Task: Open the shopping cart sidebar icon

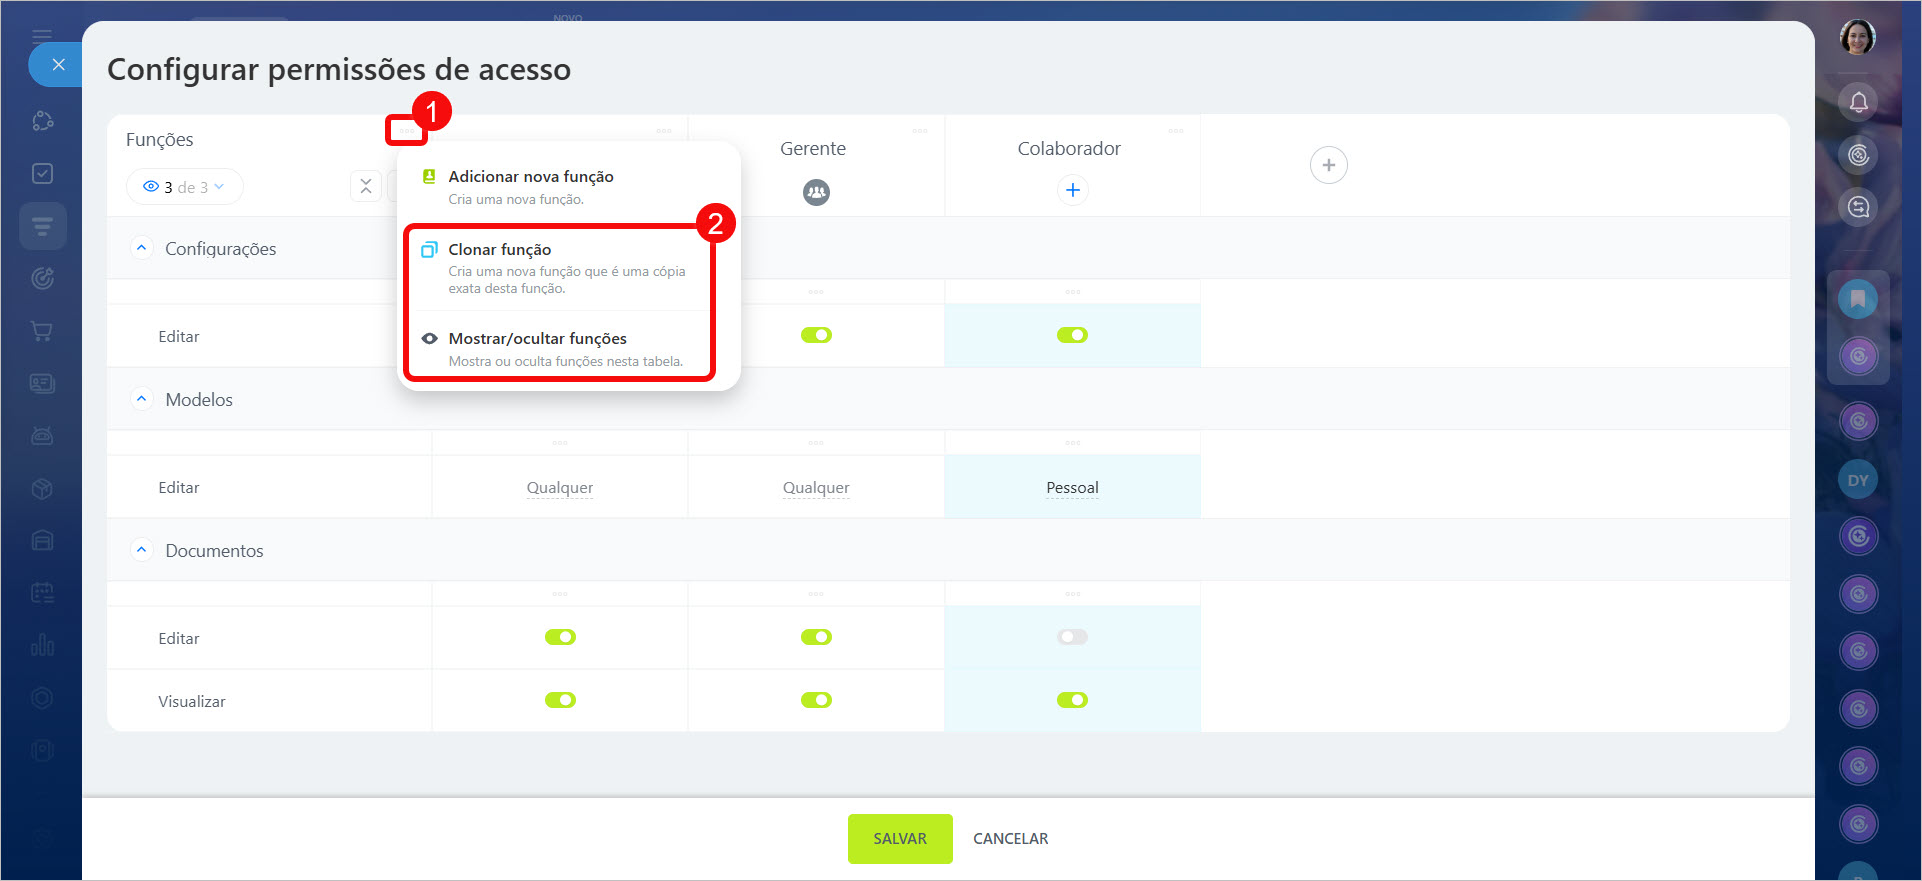Action: pyautogui.click(x=42, y=331)
